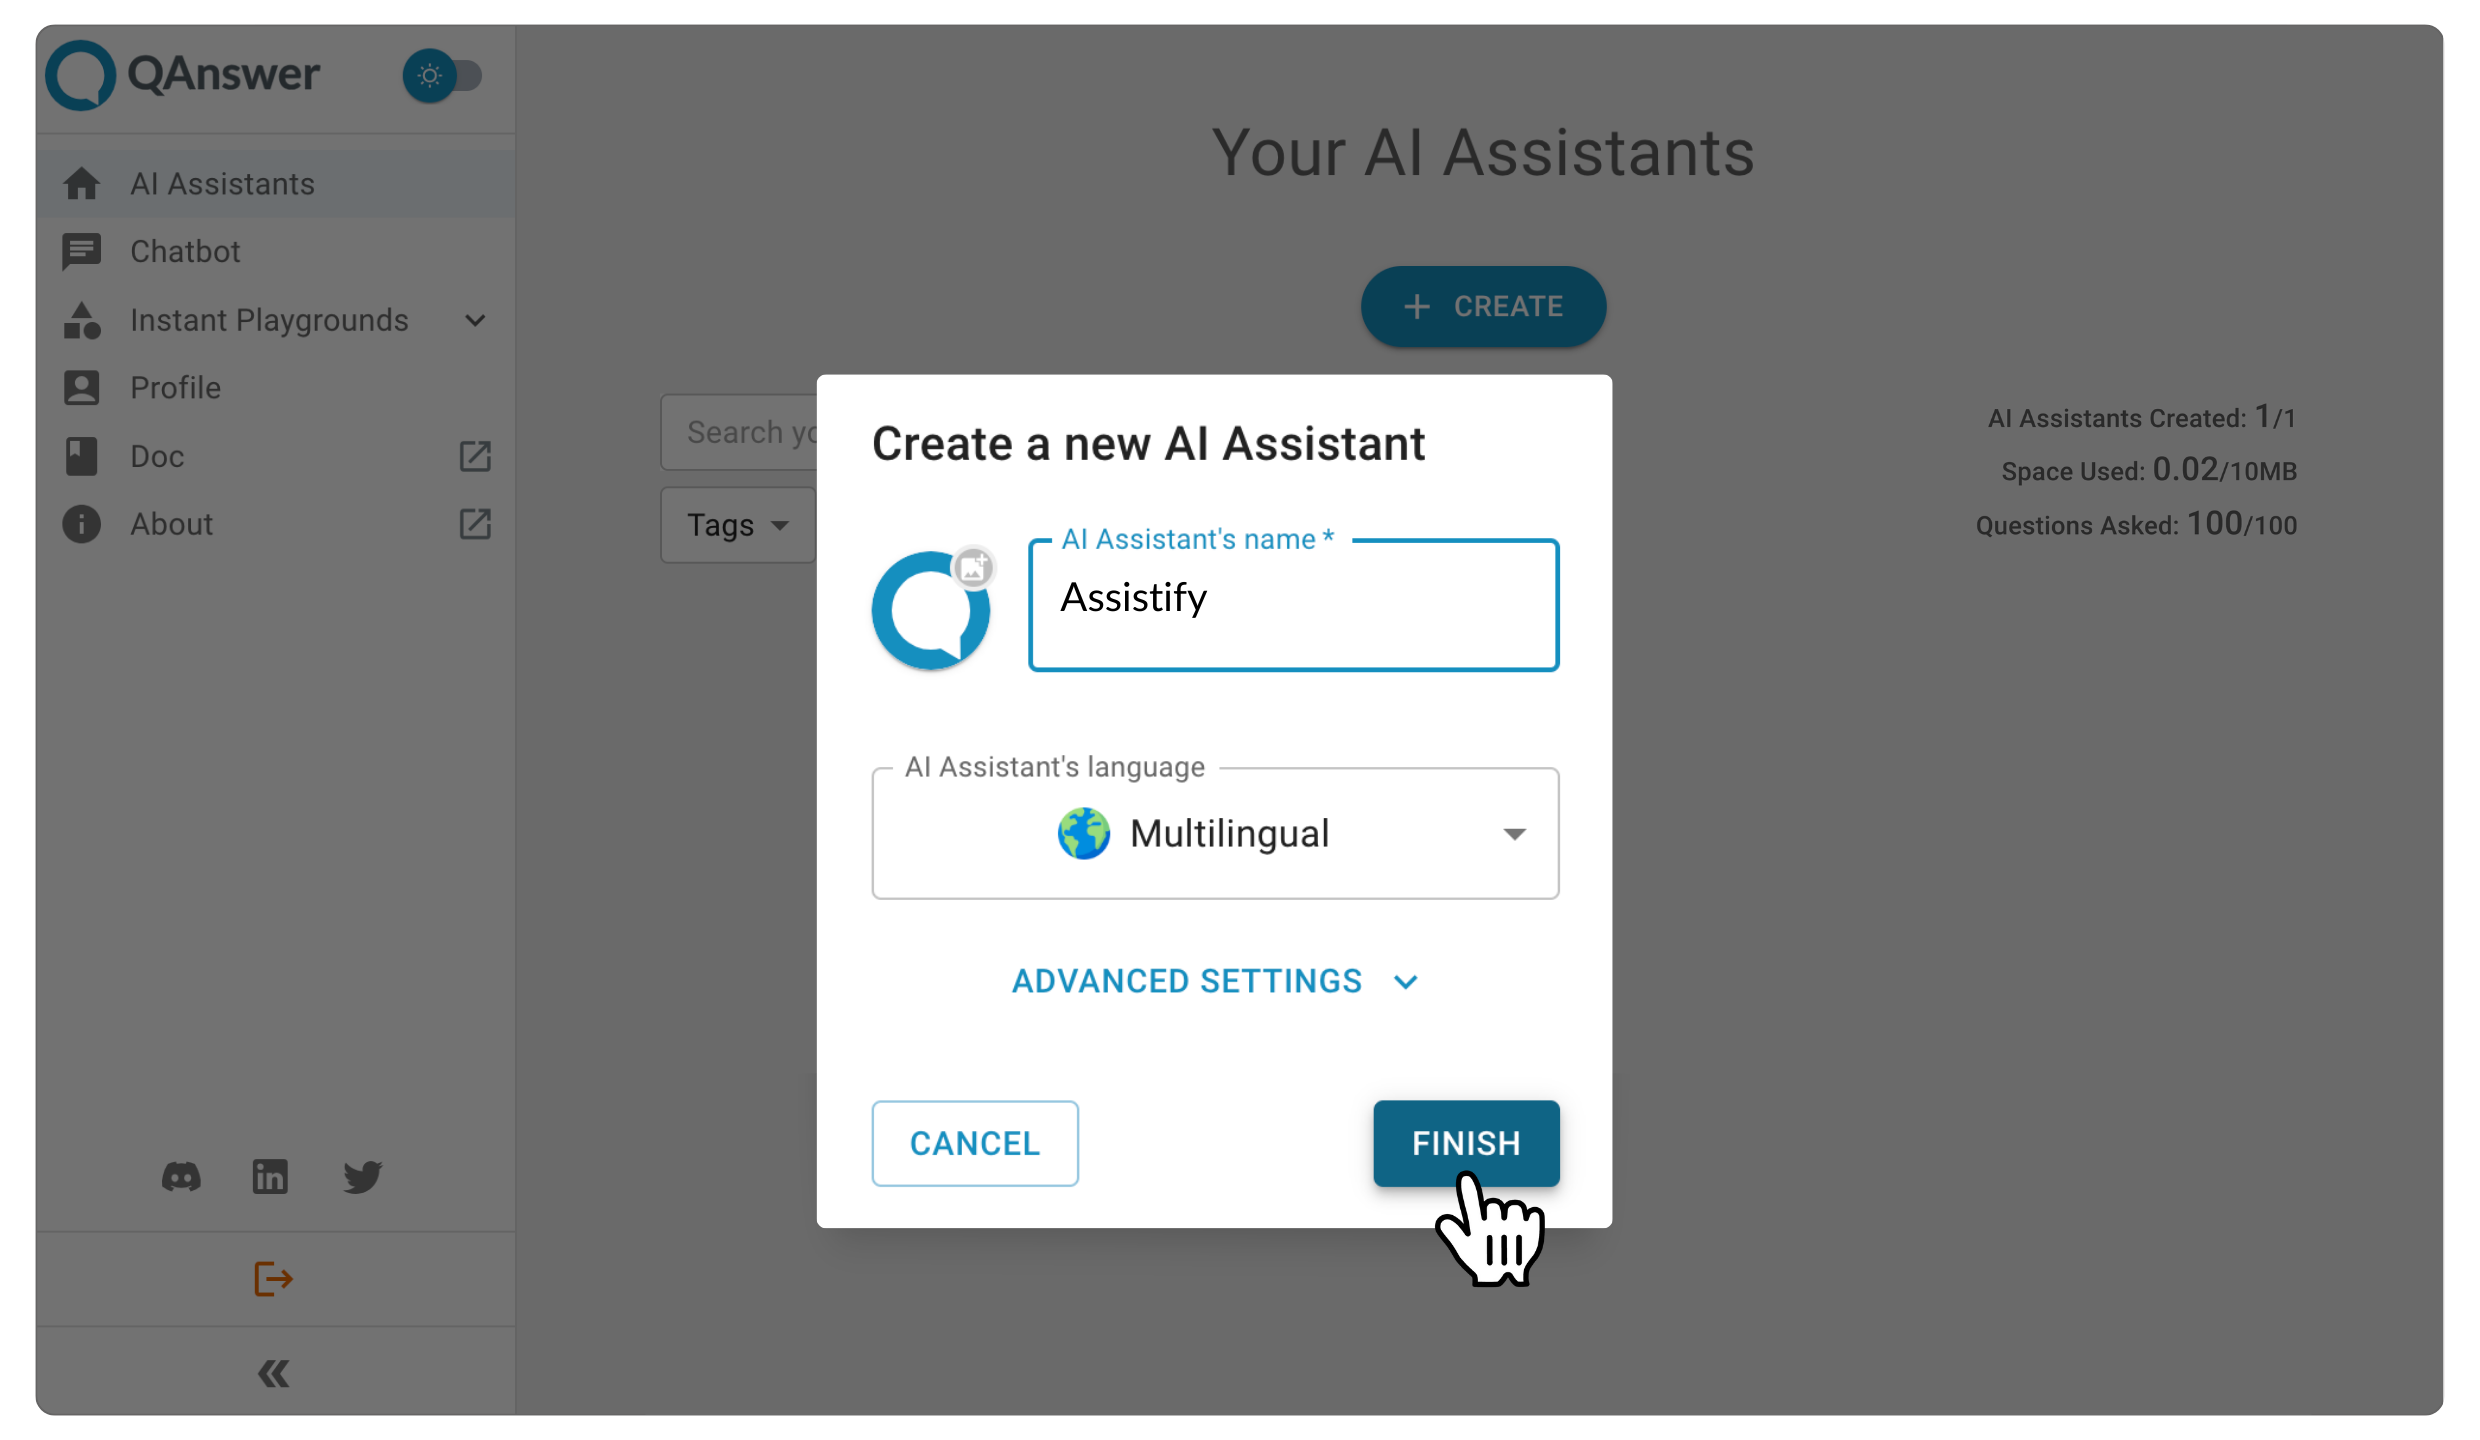The height and width of the screenshot is (1440, 2480).
Task: Open About external link
Action: click(475, 523)
